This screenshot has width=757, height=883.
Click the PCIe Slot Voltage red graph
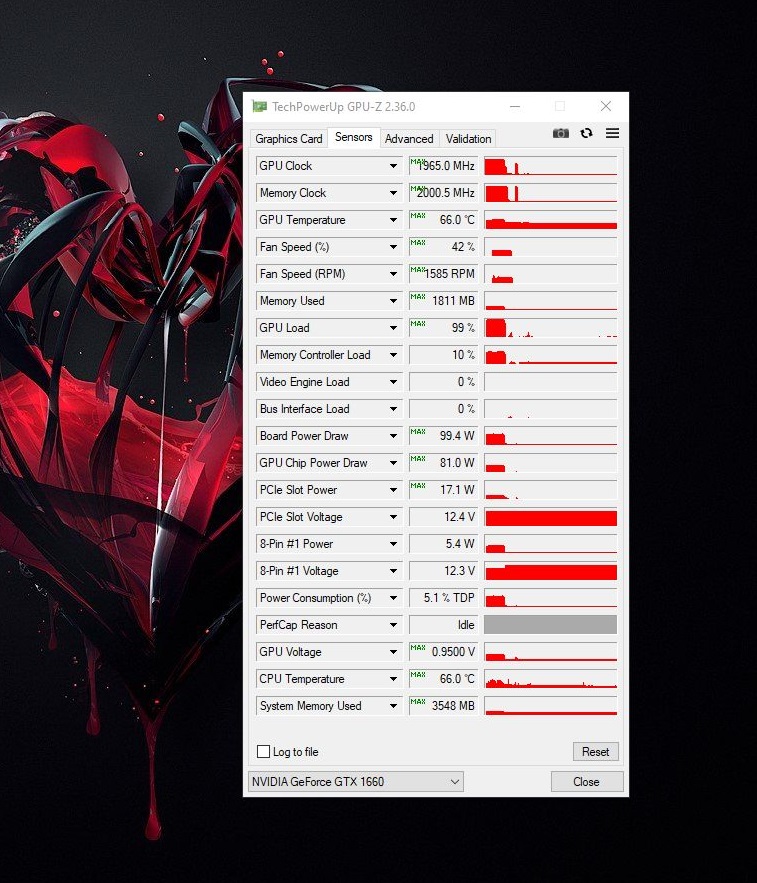point(551,518)
